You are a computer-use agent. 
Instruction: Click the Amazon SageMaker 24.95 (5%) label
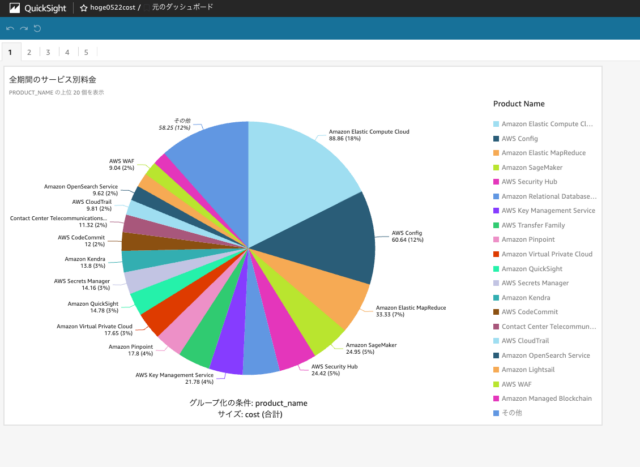point(371,348)
